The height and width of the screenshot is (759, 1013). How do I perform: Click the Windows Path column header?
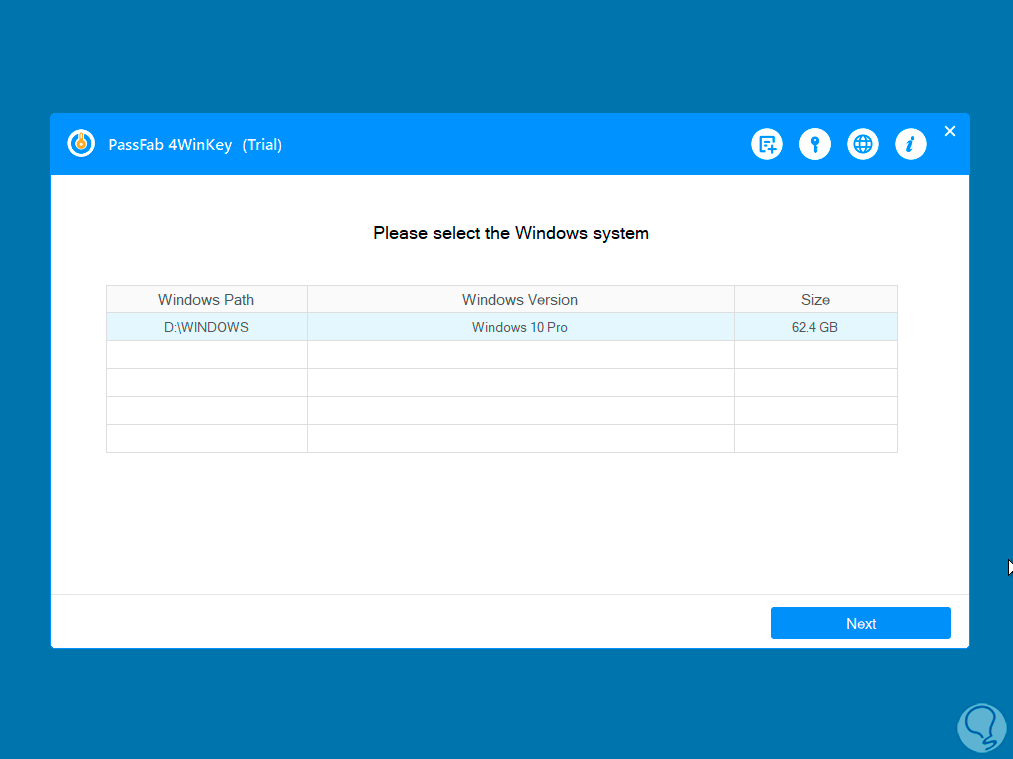[207, 300]
